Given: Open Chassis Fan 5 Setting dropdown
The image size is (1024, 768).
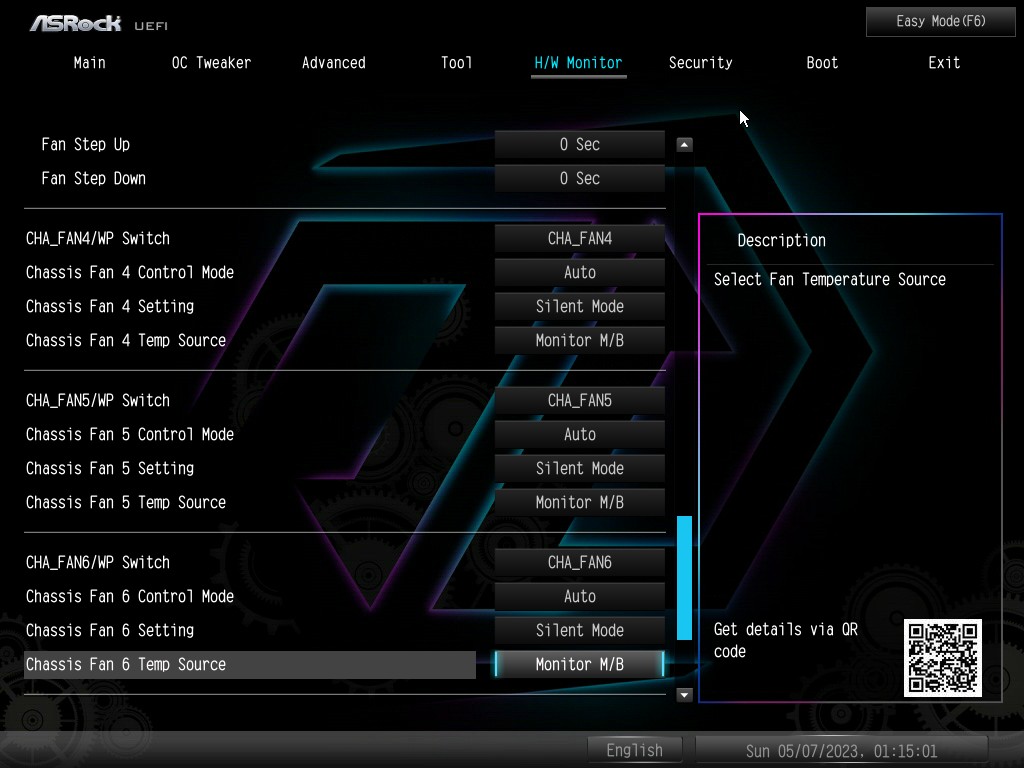Looking at the screenshot, I should click(x=579, y=468).
